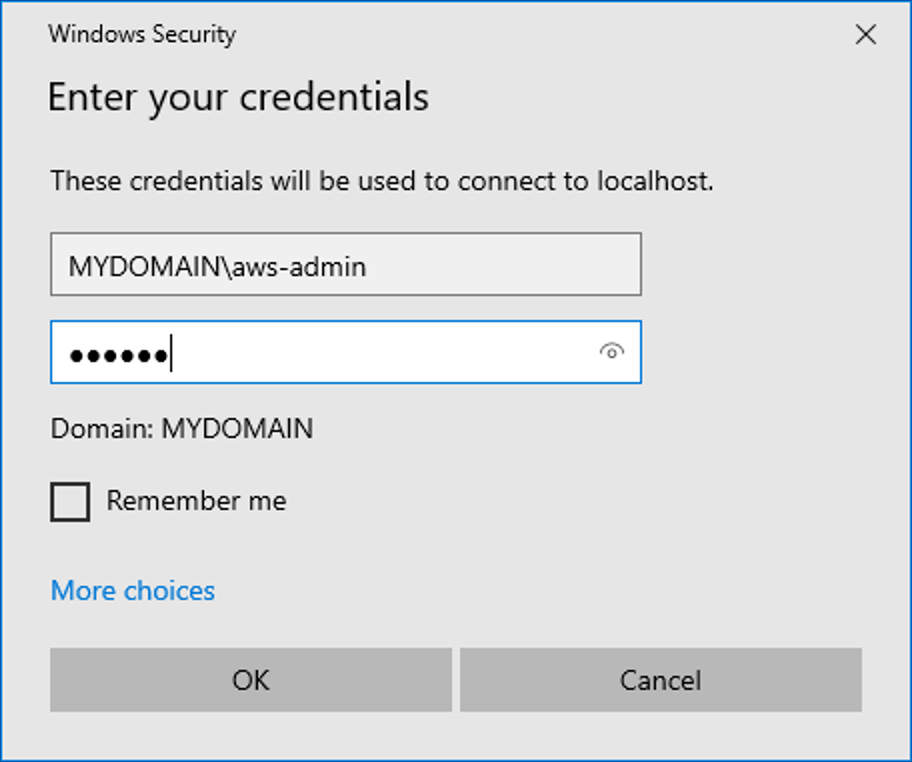Click the Domain: MYDOMAIN label
The image size is (912, 762).
pyautogui.click(x=181, y=429)
